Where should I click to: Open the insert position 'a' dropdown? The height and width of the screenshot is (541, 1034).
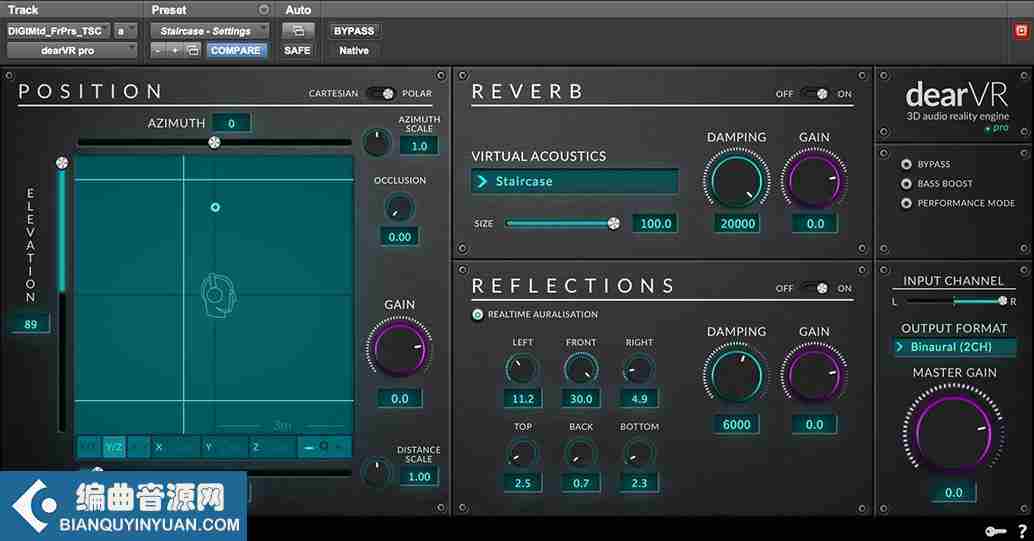click(126, 30)
